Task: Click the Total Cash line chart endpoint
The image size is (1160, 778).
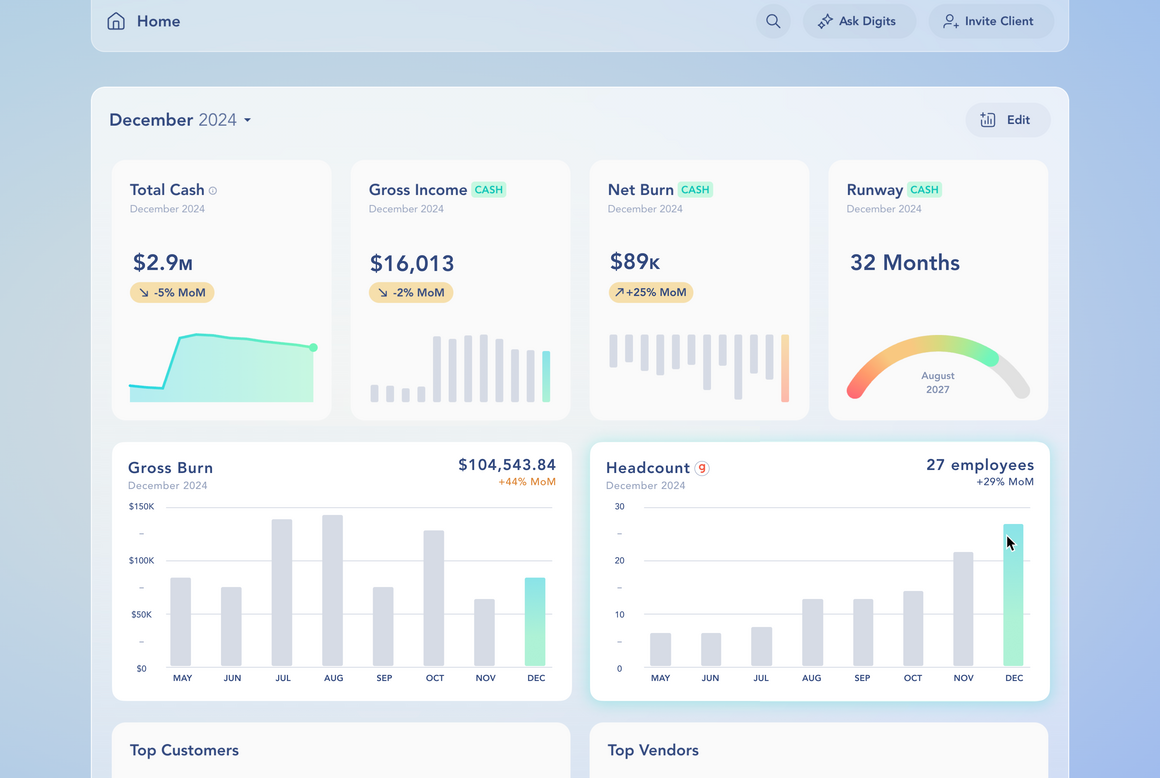Action: 314,348
